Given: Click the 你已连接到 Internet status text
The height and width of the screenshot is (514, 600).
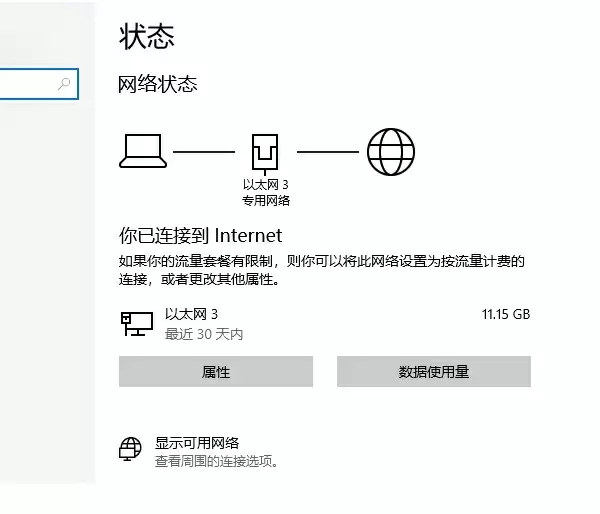Looking at the screenshot, I should coord(200,236).
